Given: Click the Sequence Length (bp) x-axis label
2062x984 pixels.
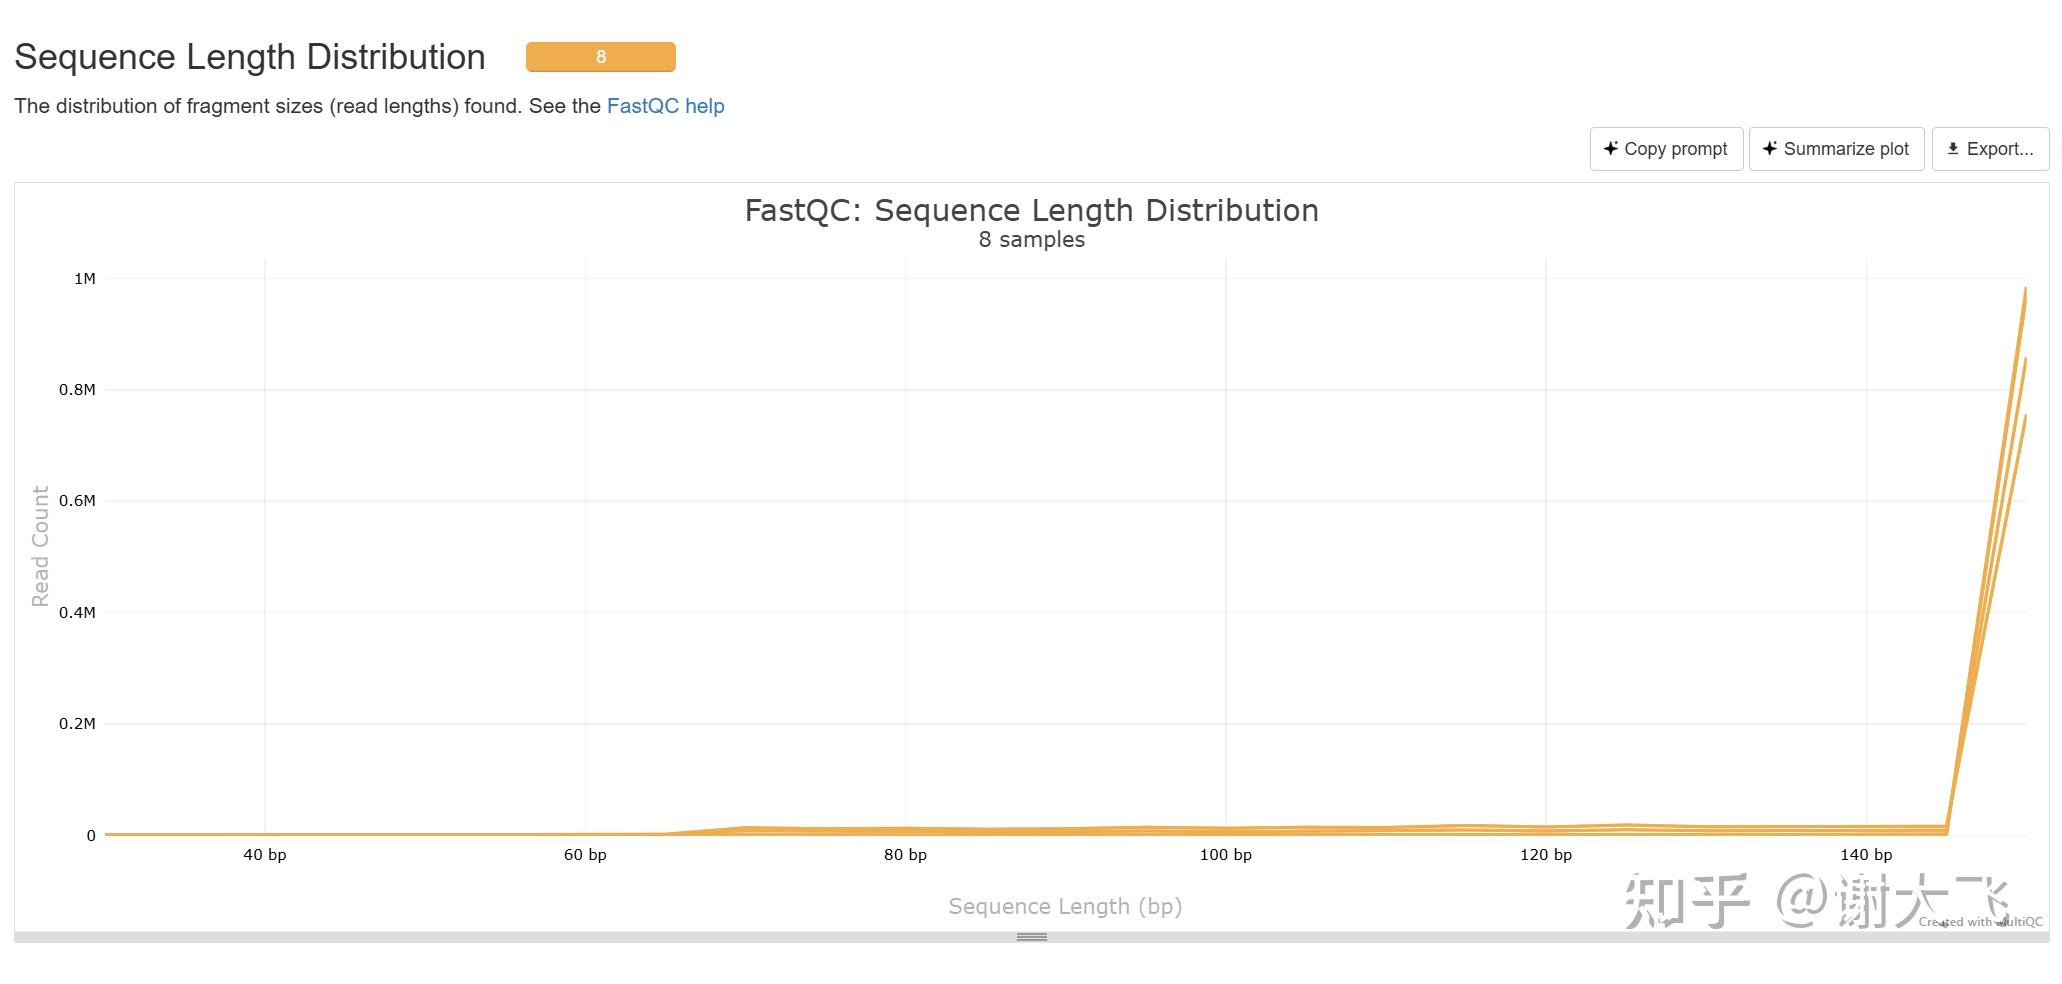Looking at the screenshot, I should tap(1065, 906).
